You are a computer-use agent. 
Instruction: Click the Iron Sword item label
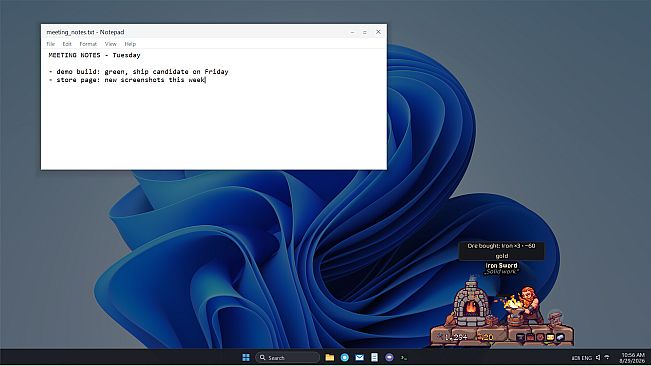pyautogui.click(x=502, y=265)
